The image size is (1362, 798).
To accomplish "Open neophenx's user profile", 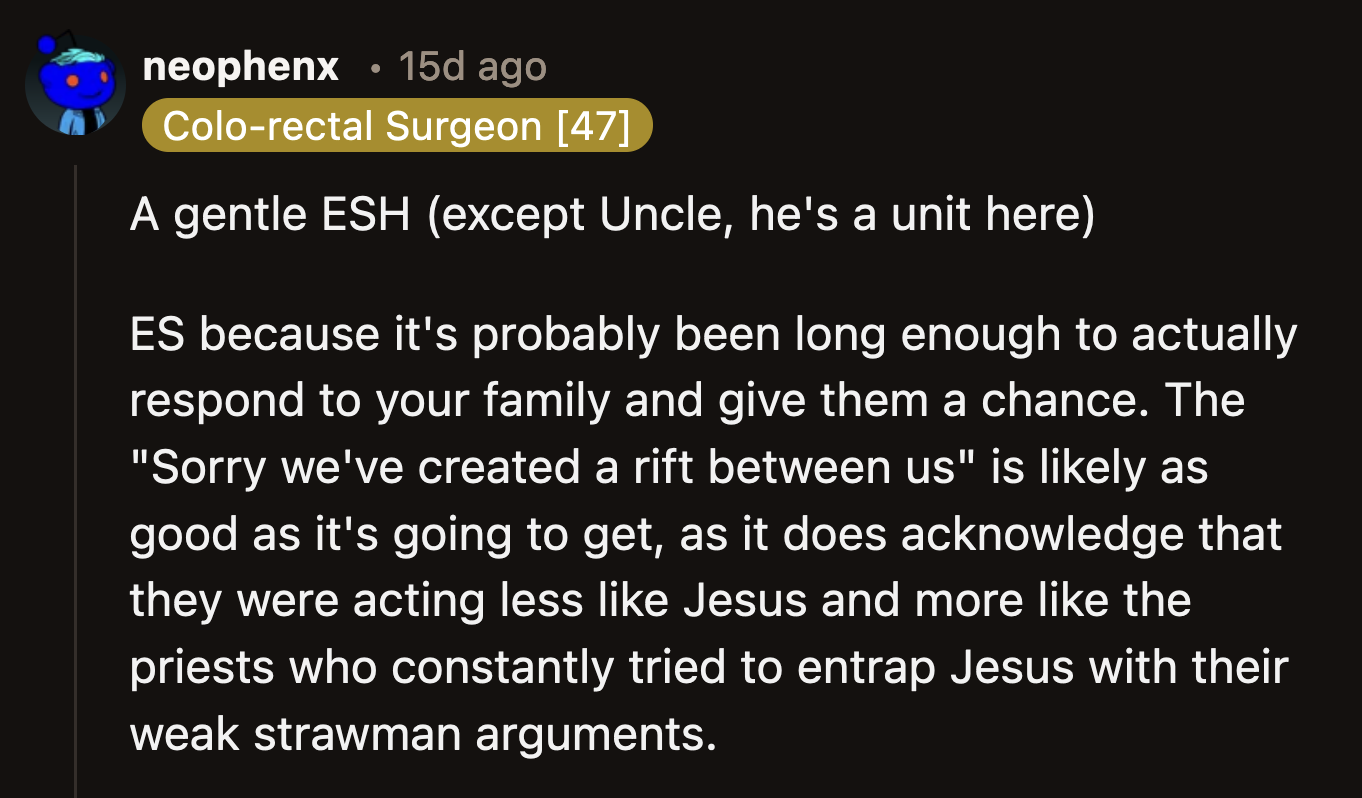I will tap(240, 66).
